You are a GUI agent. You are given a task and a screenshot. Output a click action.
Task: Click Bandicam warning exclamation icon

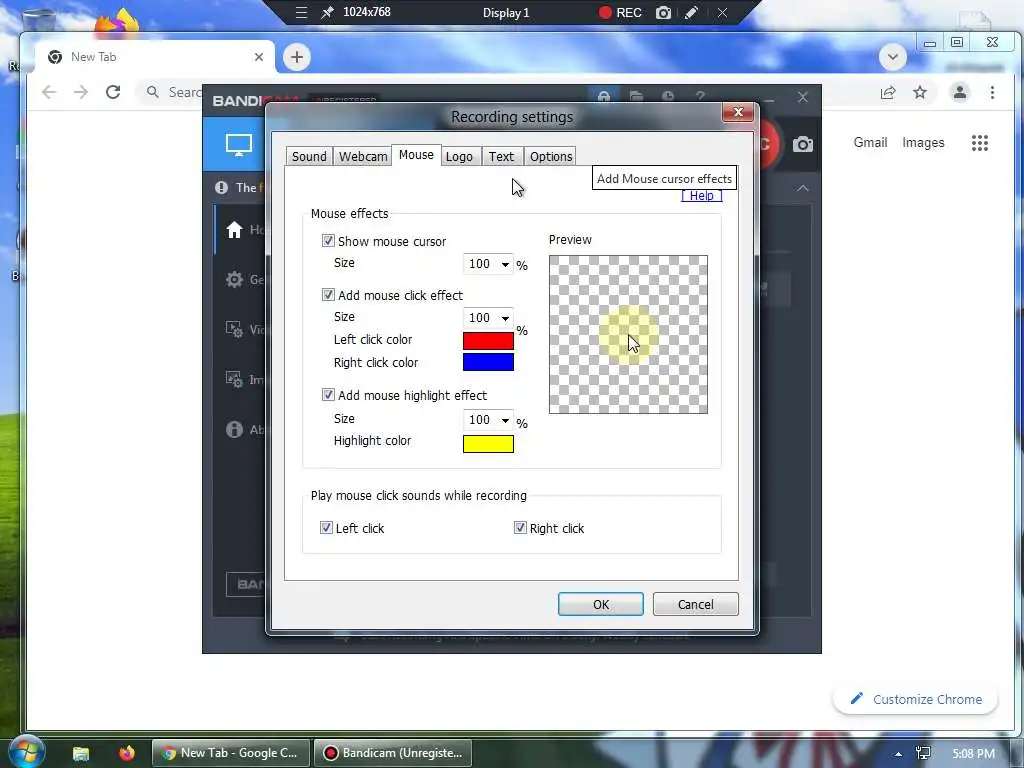[x=221, y=187]
